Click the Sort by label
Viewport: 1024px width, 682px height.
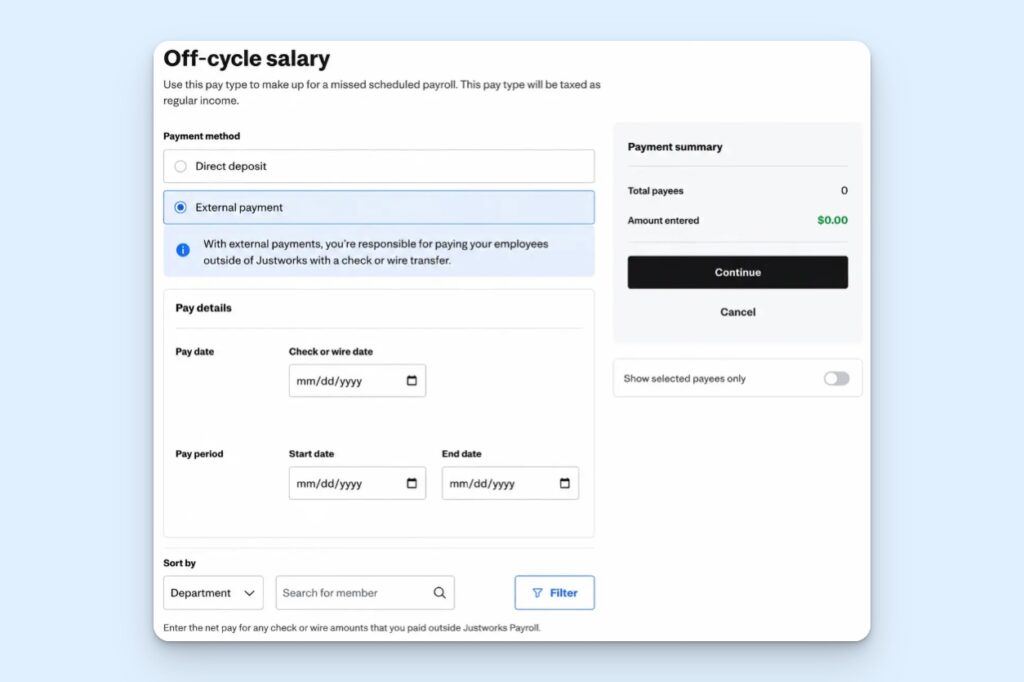(x=180, y=563)
